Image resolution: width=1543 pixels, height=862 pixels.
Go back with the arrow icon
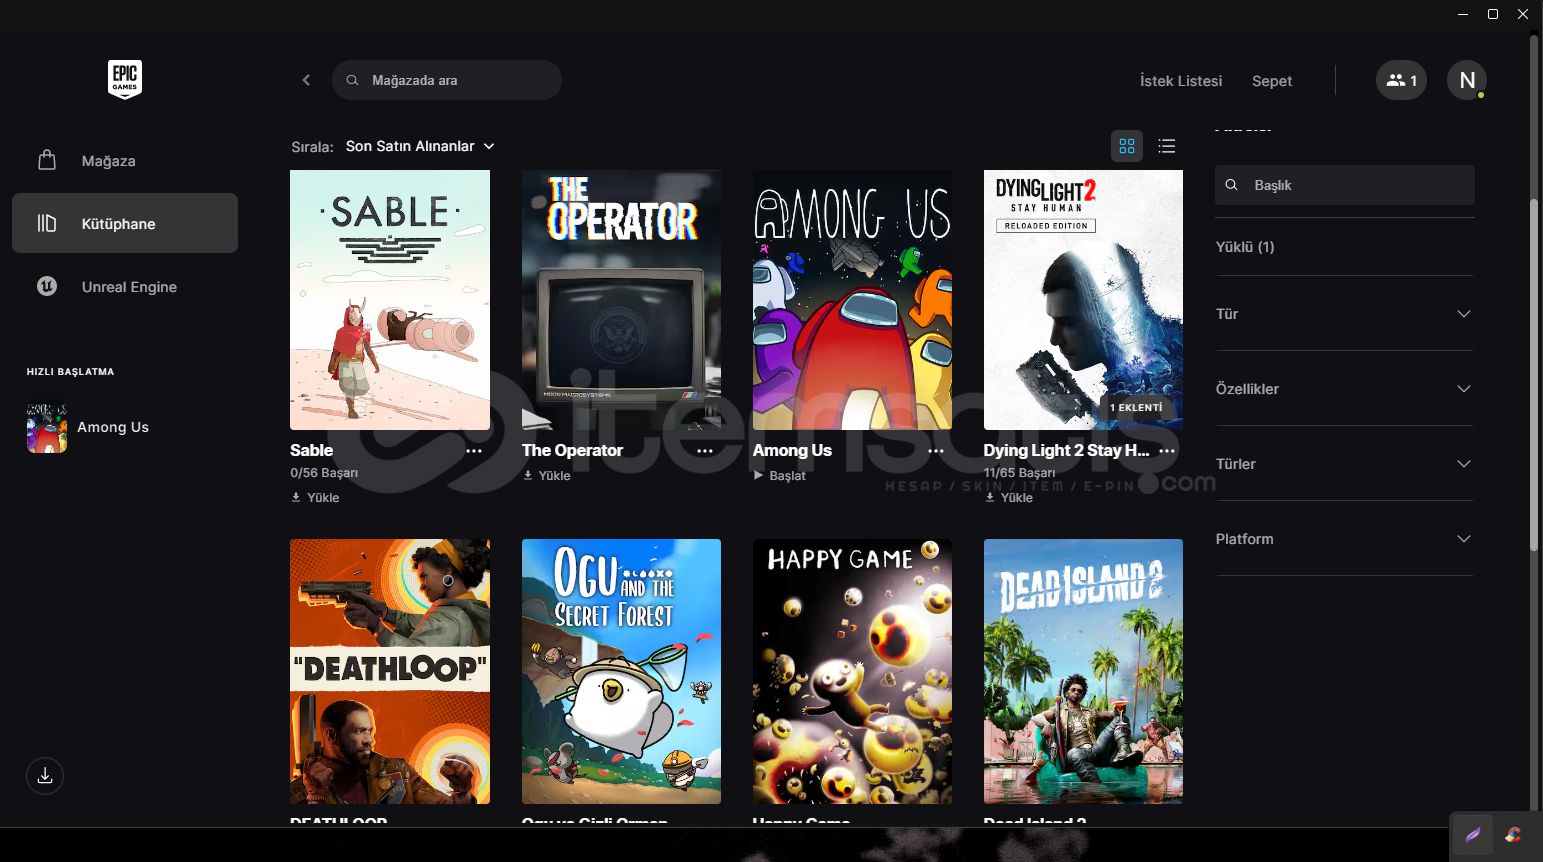pos(306,80)
